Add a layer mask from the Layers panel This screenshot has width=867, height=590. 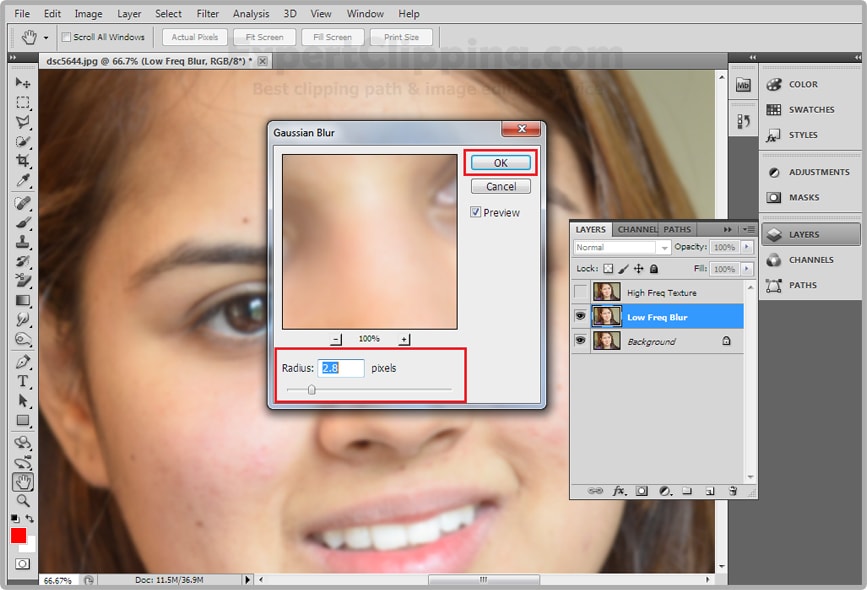pos(640,489)
